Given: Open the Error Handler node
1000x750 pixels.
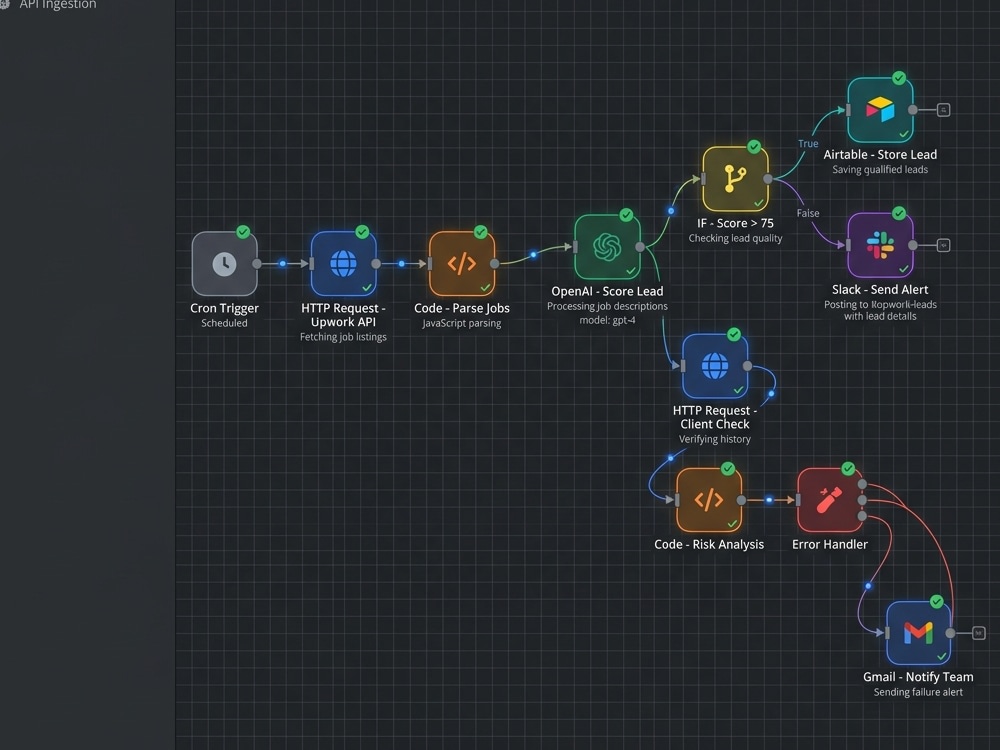Looking at the screenshot, I should (830, 500).
